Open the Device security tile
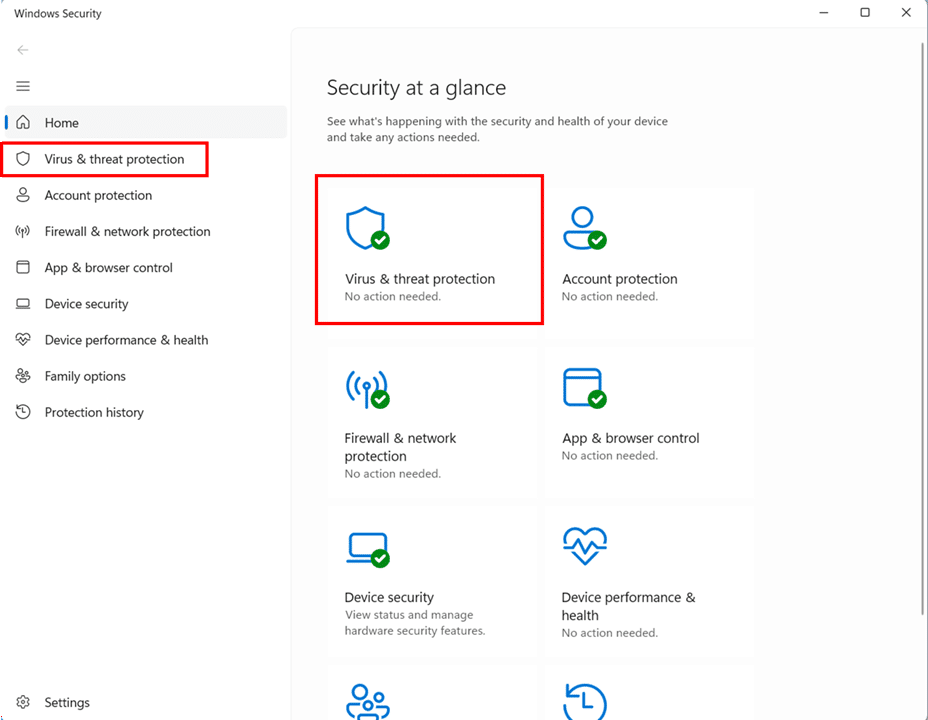The width and height of the screenshot is (928, 720). tap(429, 580)
